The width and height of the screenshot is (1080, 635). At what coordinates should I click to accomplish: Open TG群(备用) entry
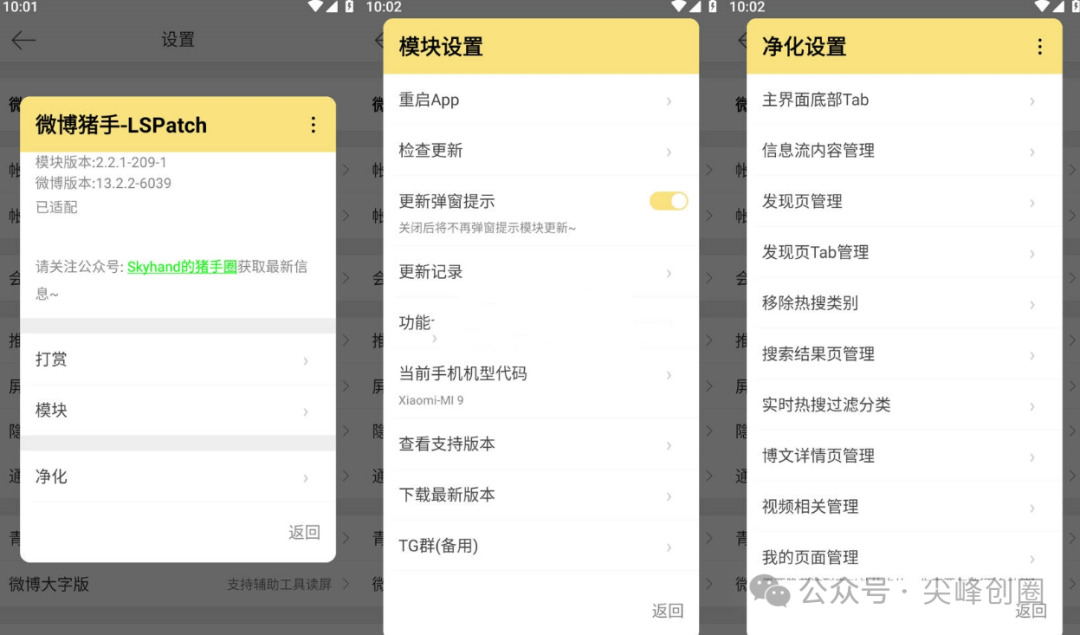[x=541, y=546]
